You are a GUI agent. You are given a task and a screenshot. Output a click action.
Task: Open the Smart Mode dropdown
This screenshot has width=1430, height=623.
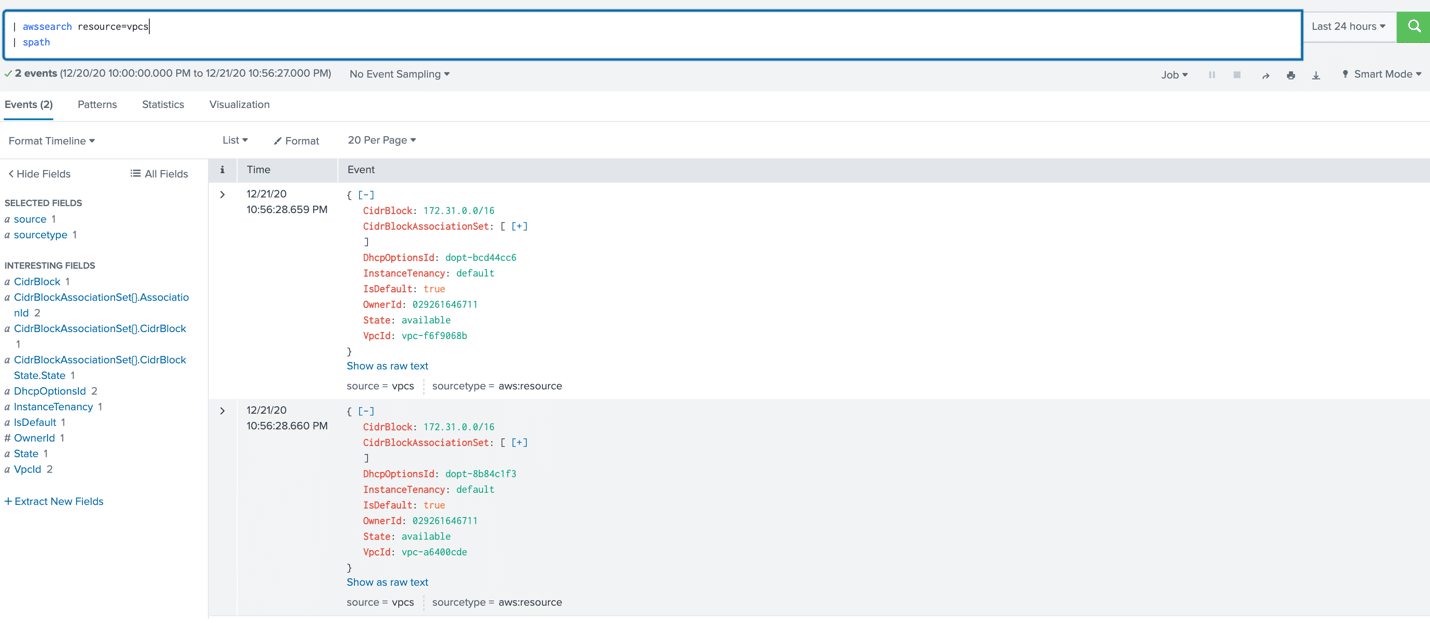1381,74
